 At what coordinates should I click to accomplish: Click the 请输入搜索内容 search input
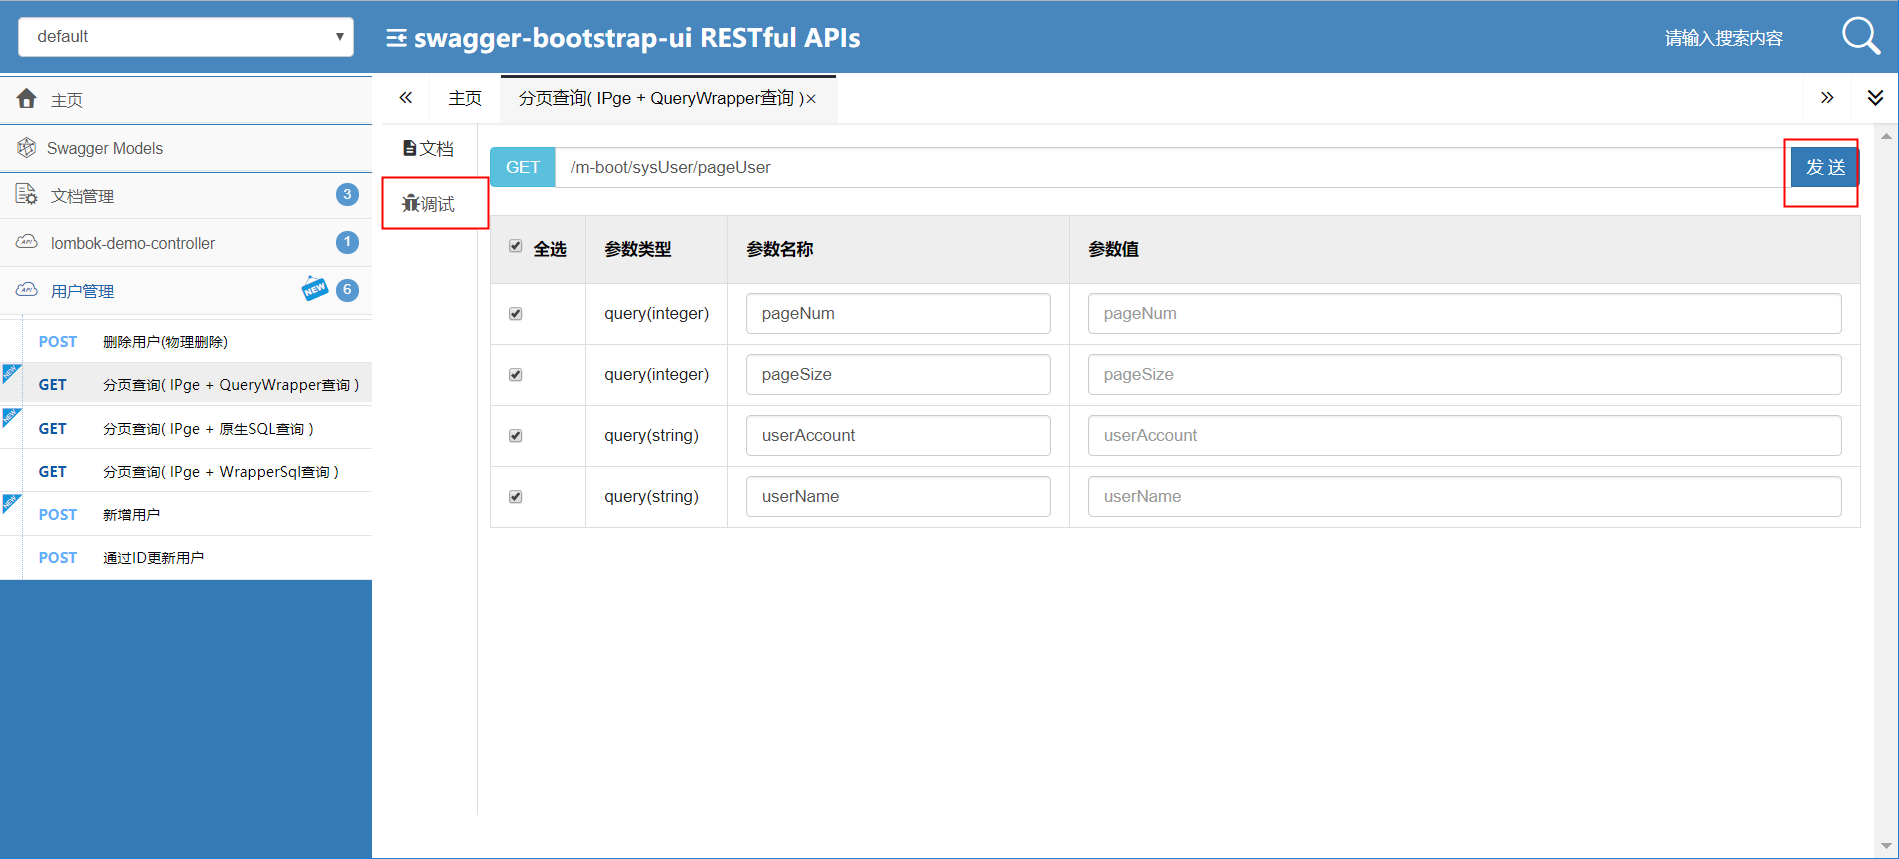[1723, 38]
